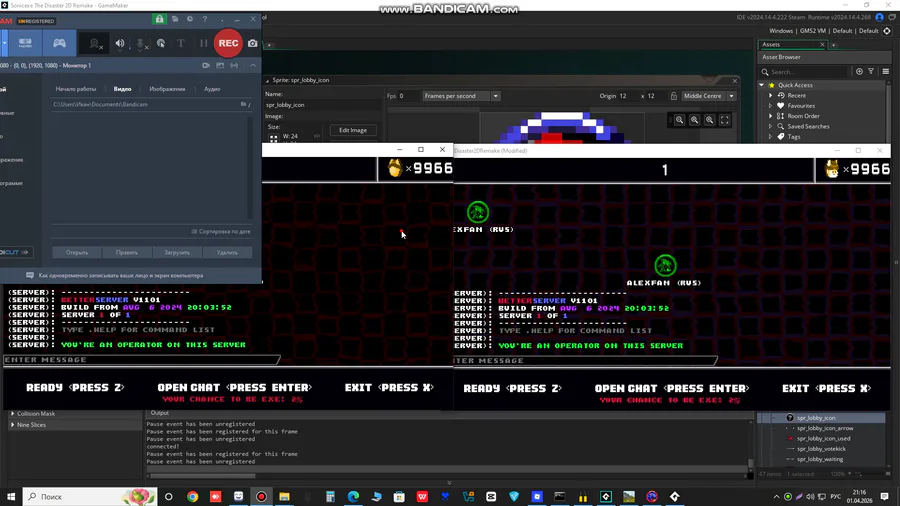Select spr_lobby_votekick in asset tree
Viewport: 900px width, 506px height.
[x=821, y=449]
